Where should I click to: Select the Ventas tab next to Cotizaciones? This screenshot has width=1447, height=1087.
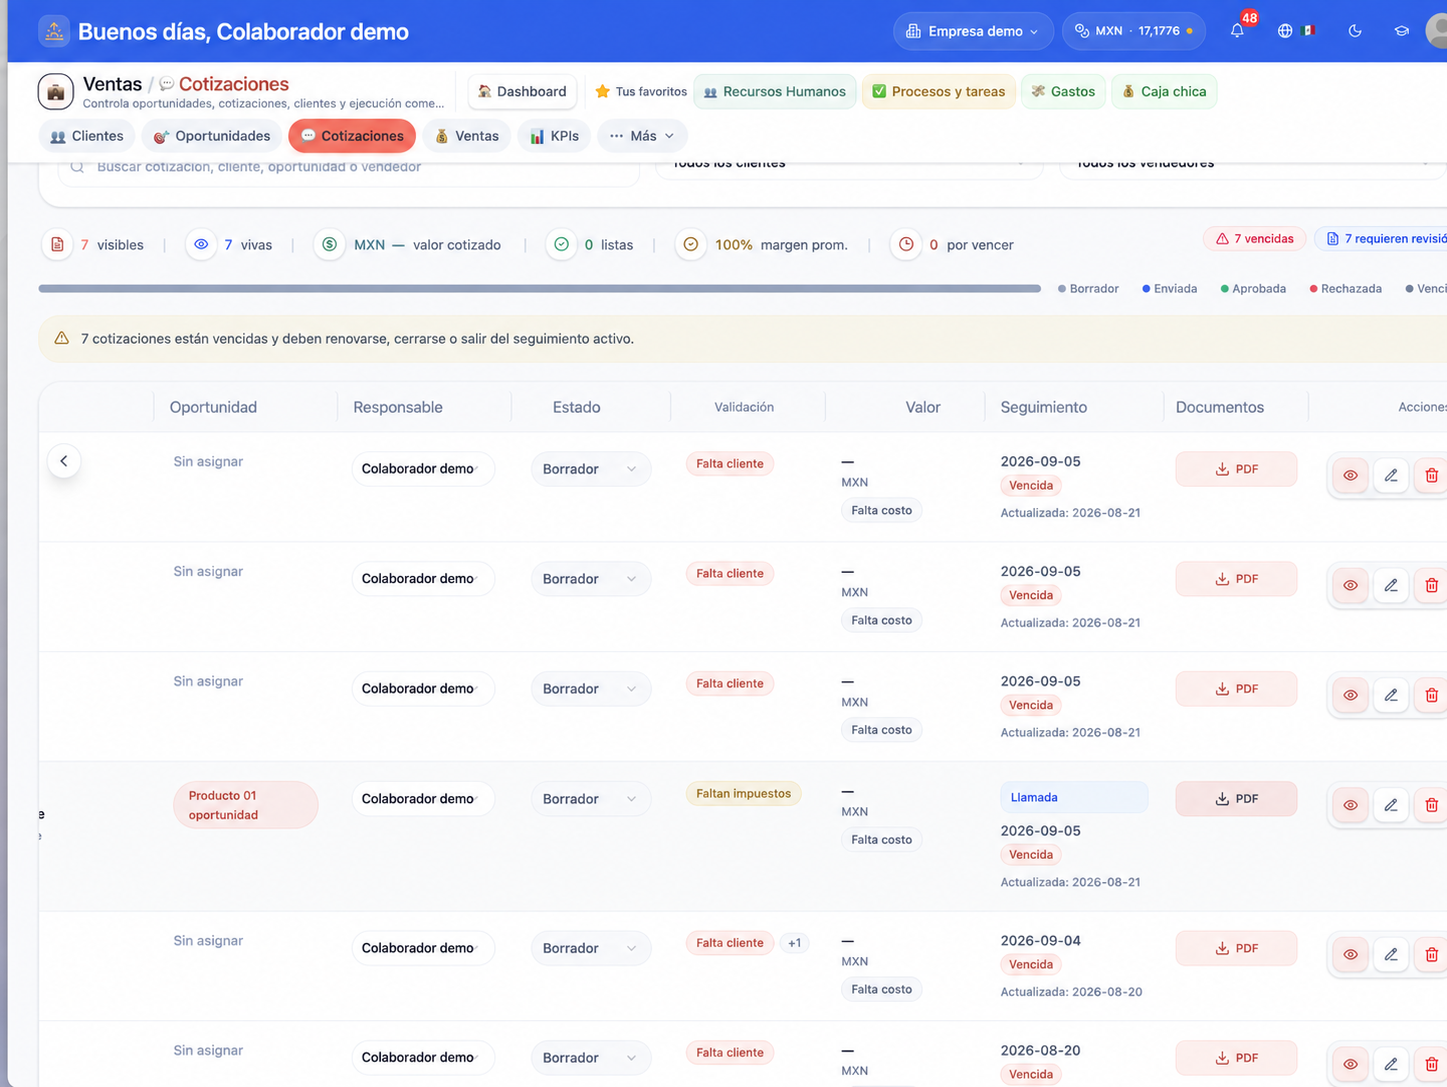467,136
